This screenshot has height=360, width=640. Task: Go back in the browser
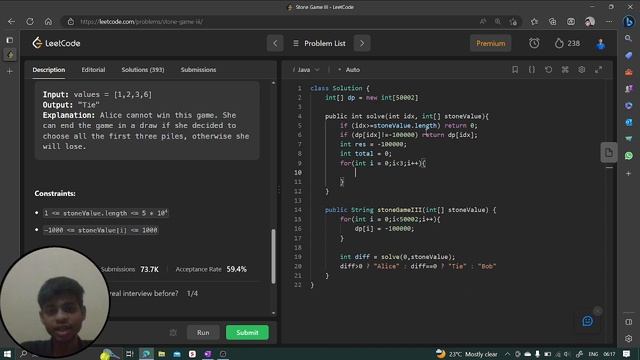(x=11, y=22)
